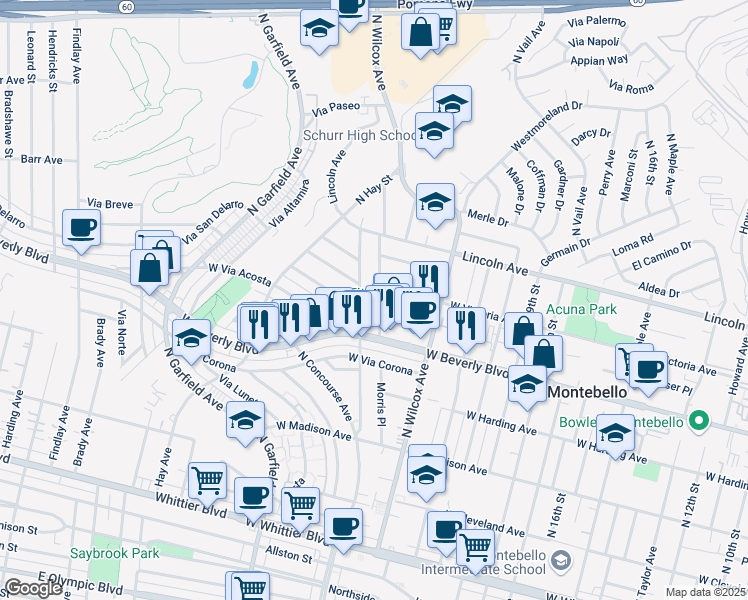Image resolution: width=748 pixels, height=600 pixels.
Task: Select the front shopping bag marker near Via San Delarro
Action: pyautogui.click(x=149, y=271)
